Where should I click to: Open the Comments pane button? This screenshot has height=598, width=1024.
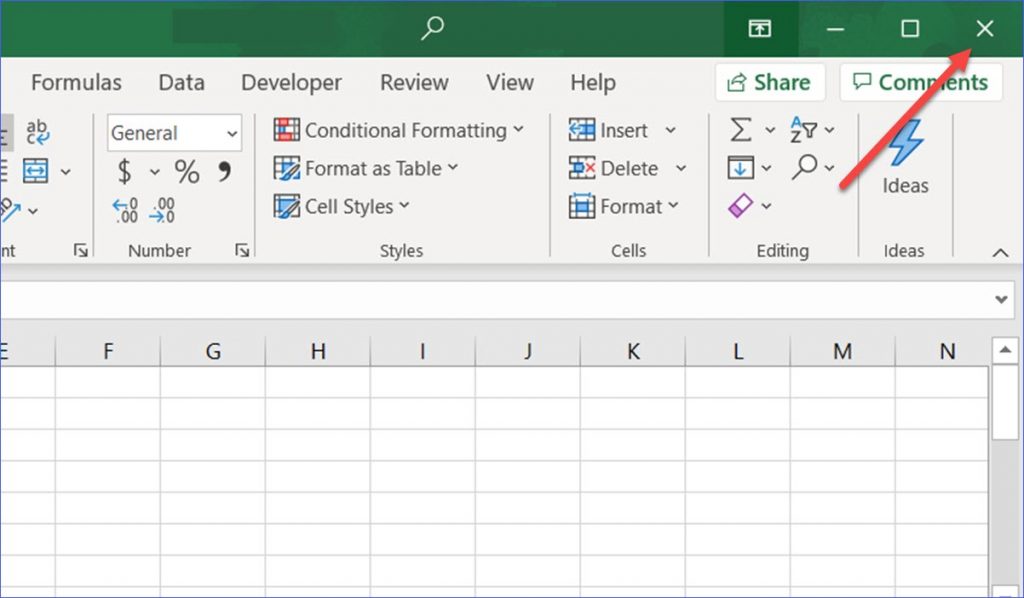pos(920,83)
